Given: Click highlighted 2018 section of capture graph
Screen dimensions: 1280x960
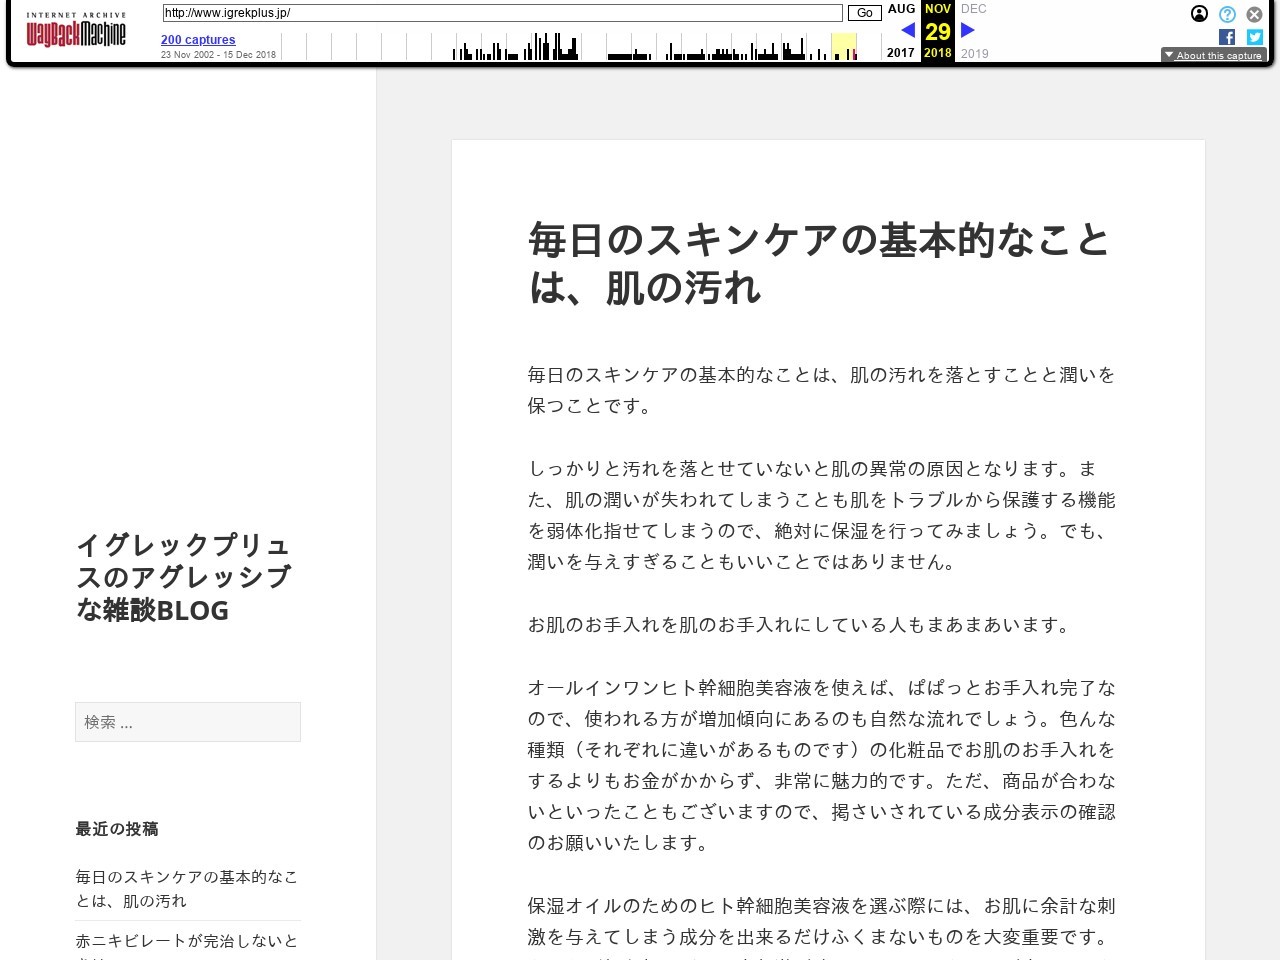Looking at the screenshot, I should (x=844, y=47).
